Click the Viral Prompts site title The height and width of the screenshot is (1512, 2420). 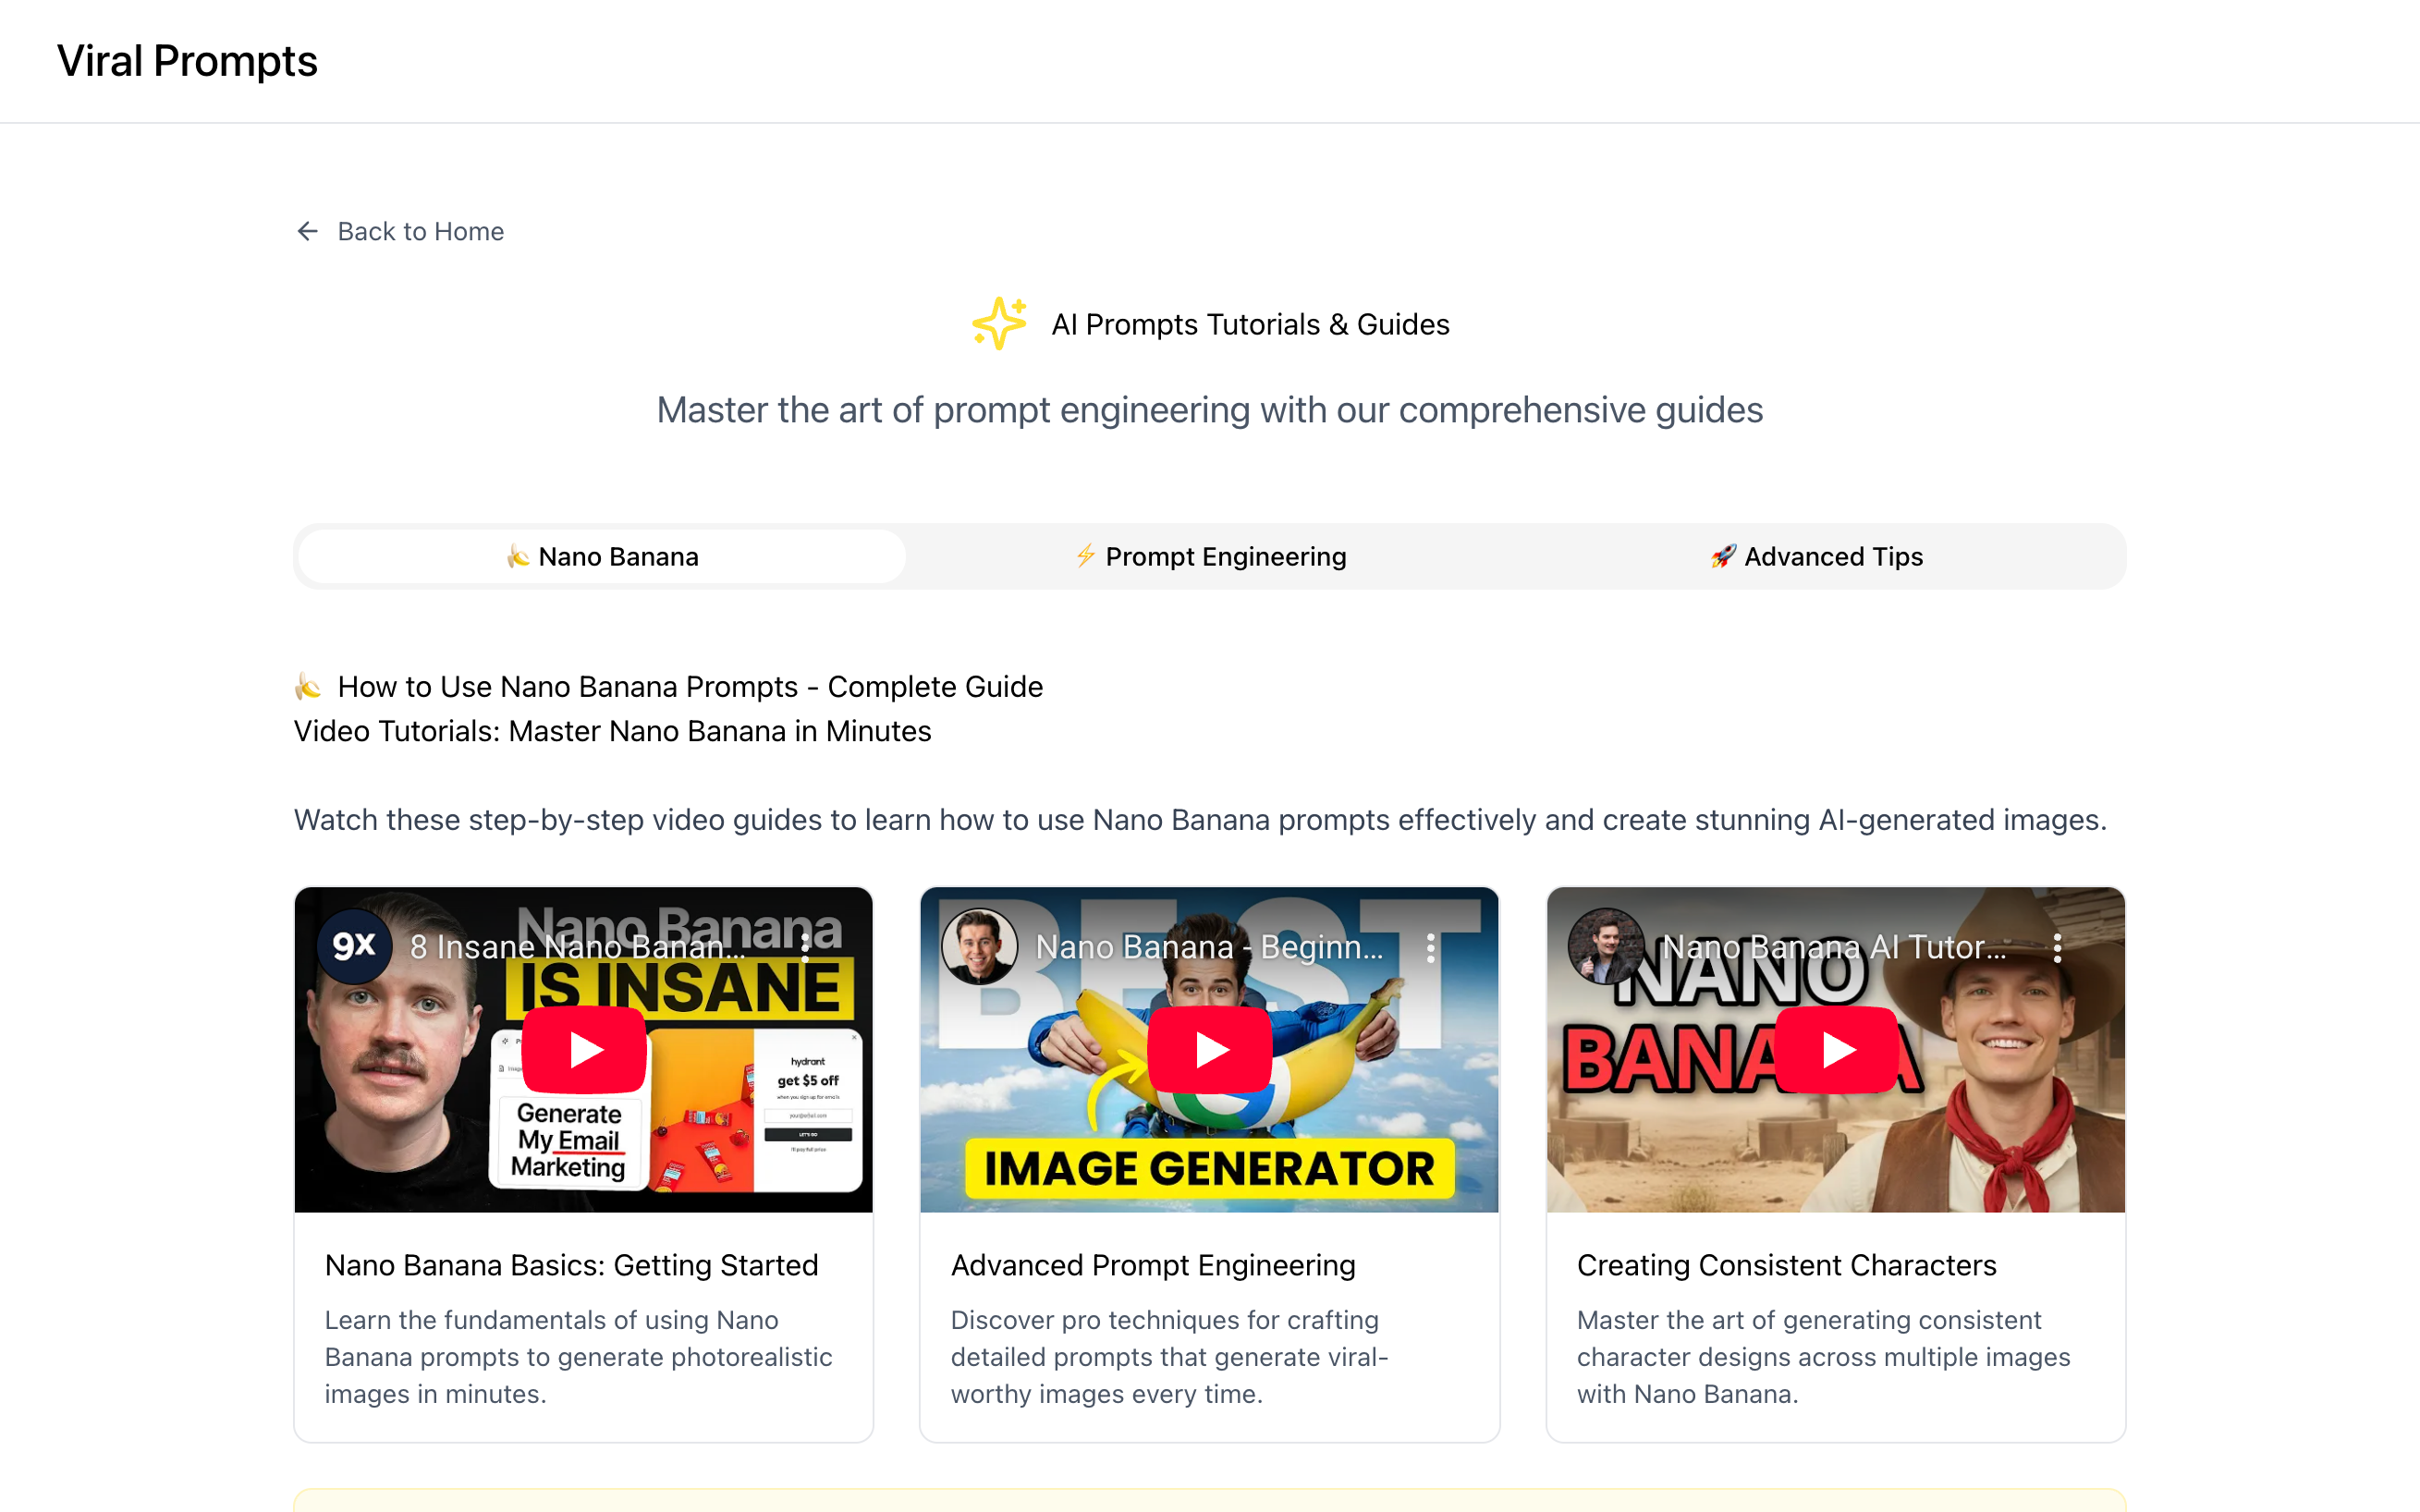pyautogui.click(x=188, y=60)
